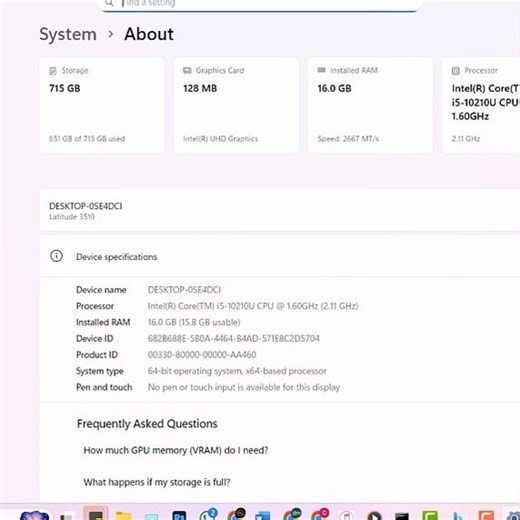
Task: Open the Graphics Card 128 MB card
Action: coord(236,105)
